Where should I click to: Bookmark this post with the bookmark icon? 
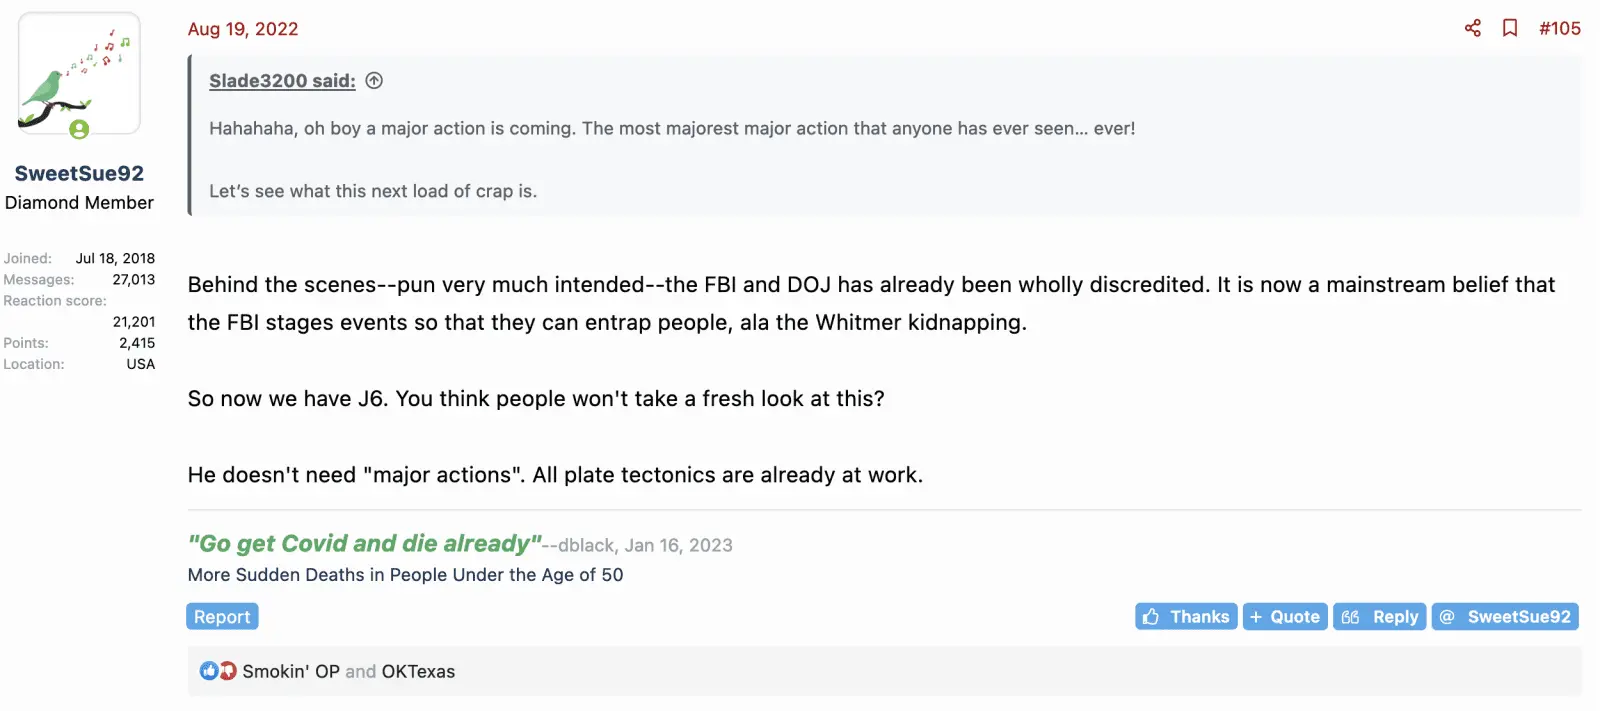1510,28
